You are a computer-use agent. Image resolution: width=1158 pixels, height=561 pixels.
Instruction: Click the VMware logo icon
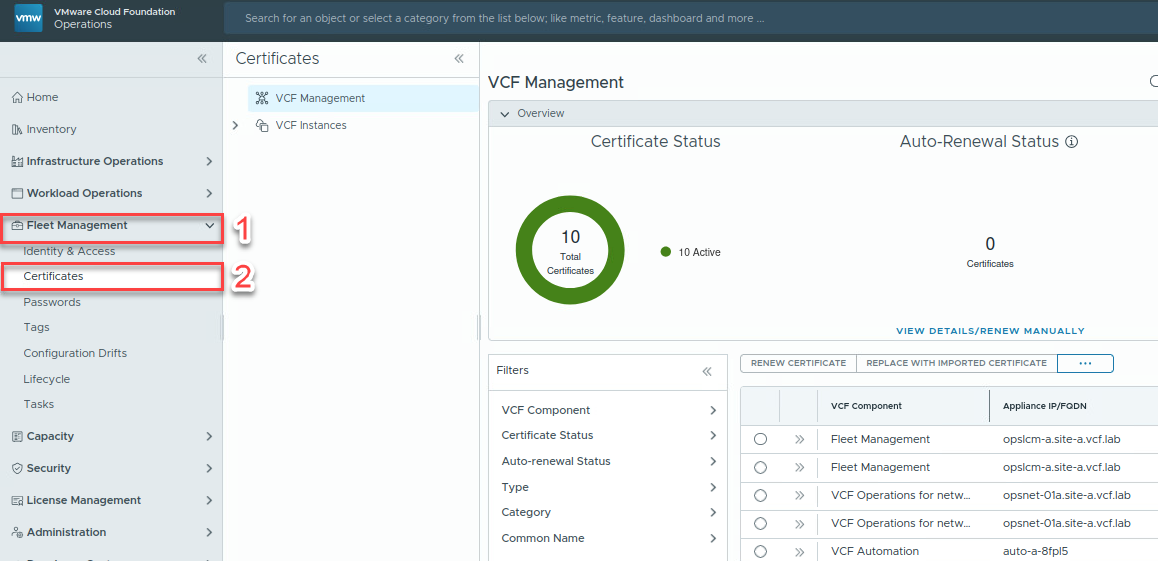pos(29,18)
